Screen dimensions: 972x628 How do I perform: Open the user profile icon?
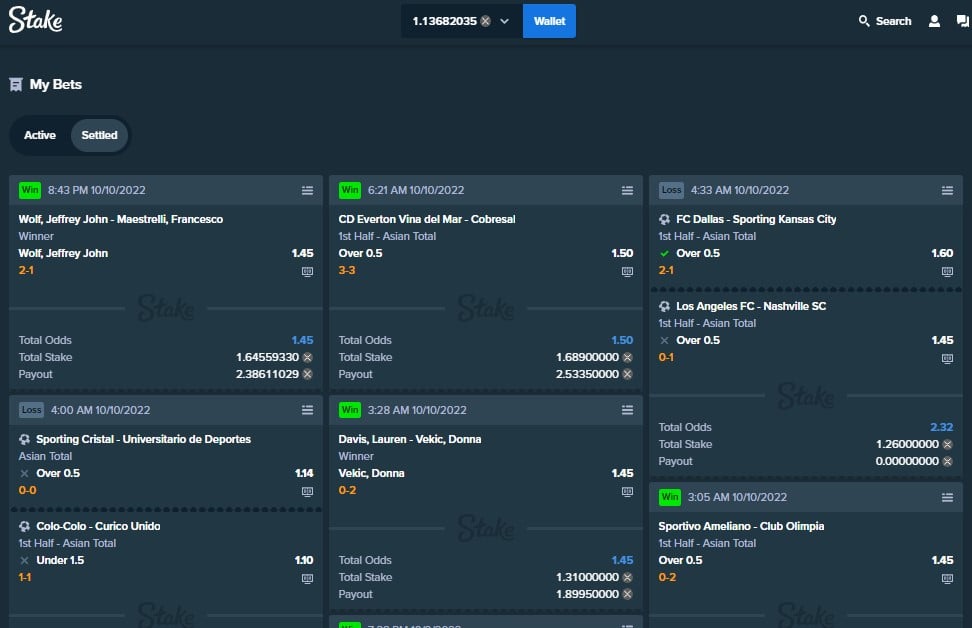coord(934,21)
